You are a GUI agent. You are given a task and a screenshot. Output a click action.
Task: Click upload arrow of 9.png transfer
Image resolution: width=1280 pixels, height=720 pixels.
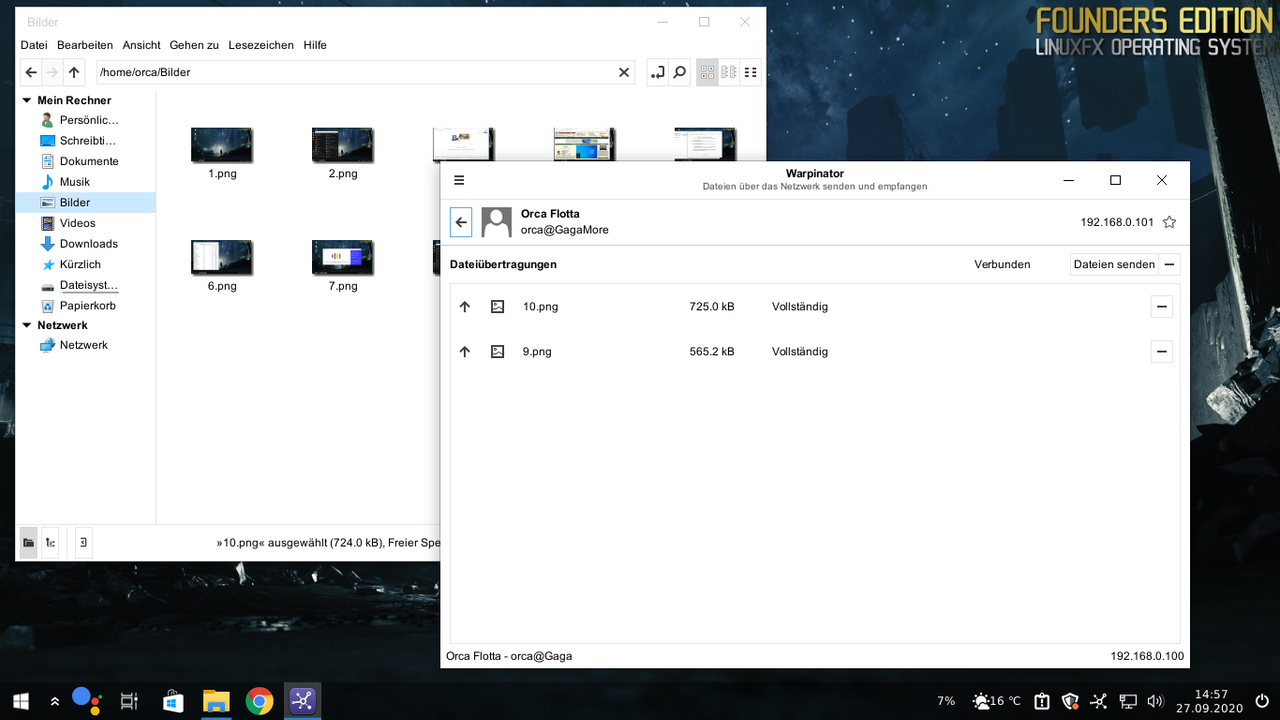coord(464,352)
